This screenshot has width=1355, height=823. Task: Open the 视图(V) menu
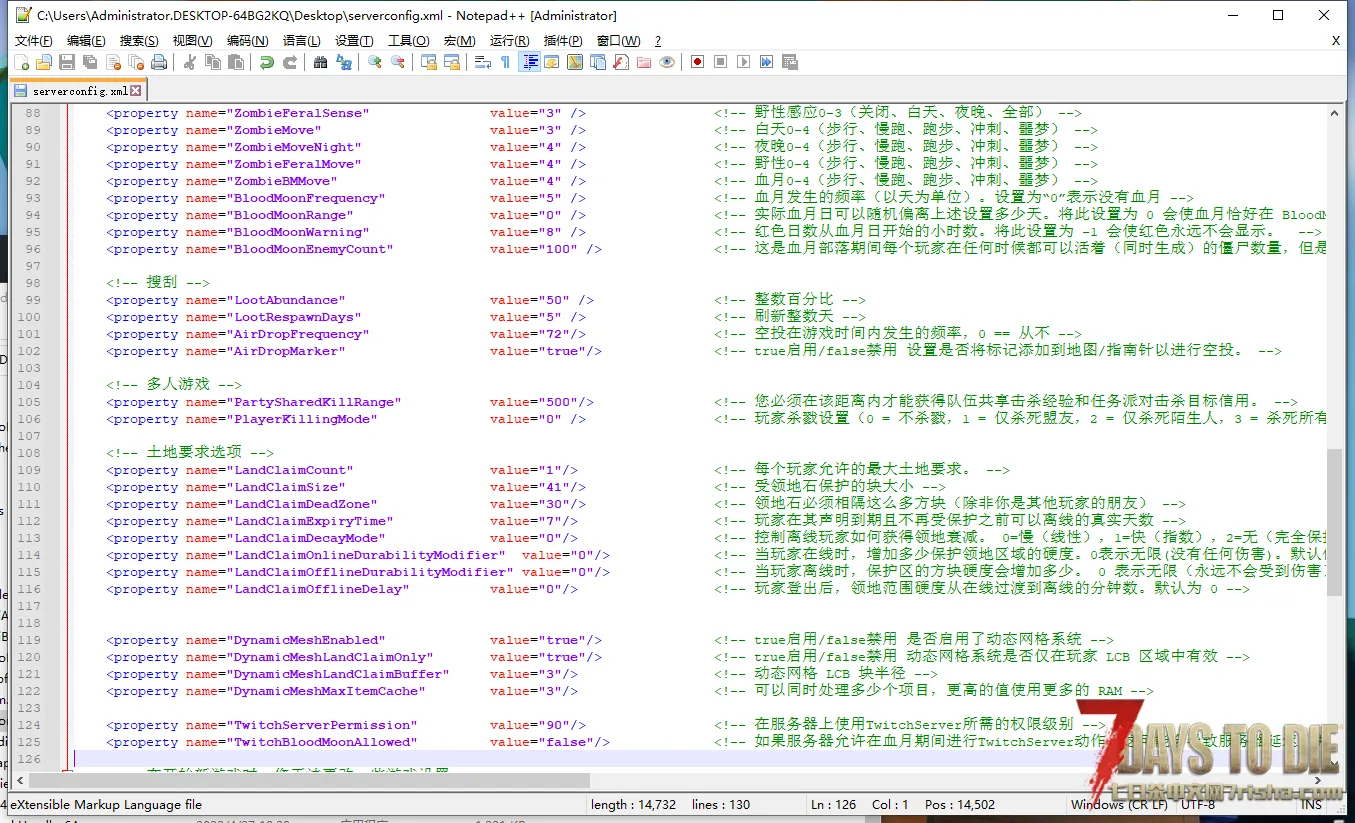[192, 41]
